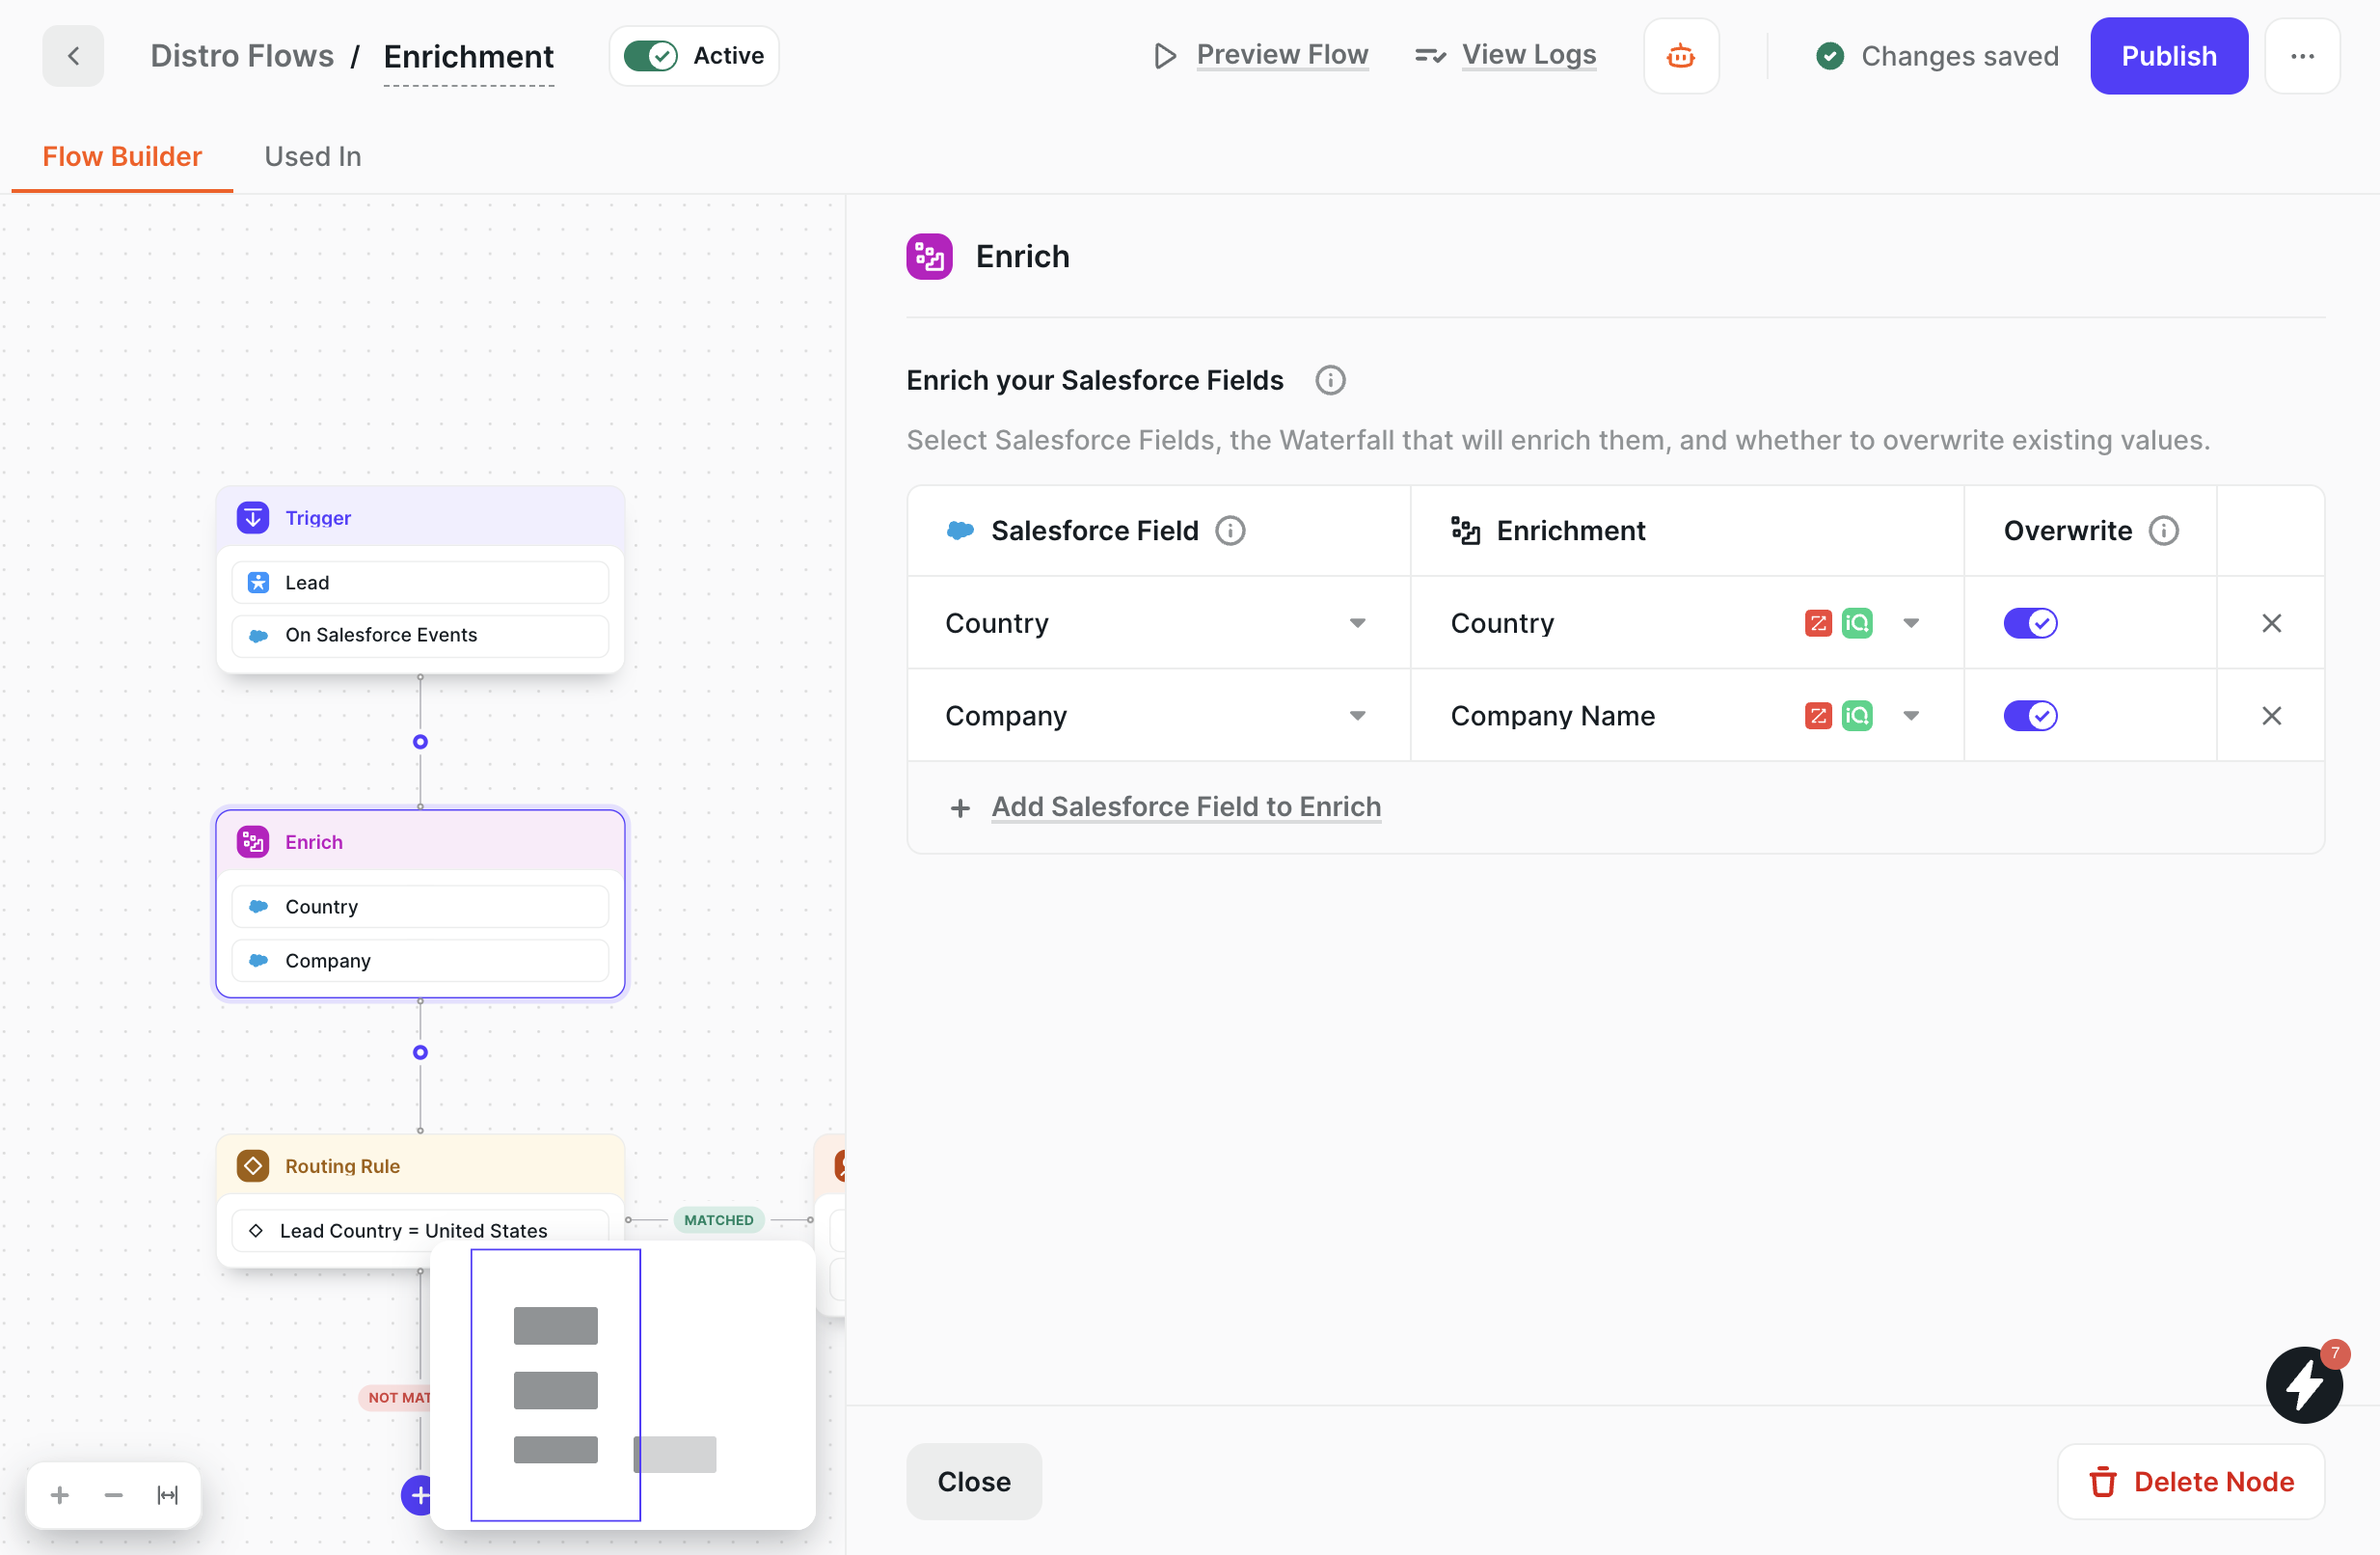Go back using the left chevron button

point(72,56)
